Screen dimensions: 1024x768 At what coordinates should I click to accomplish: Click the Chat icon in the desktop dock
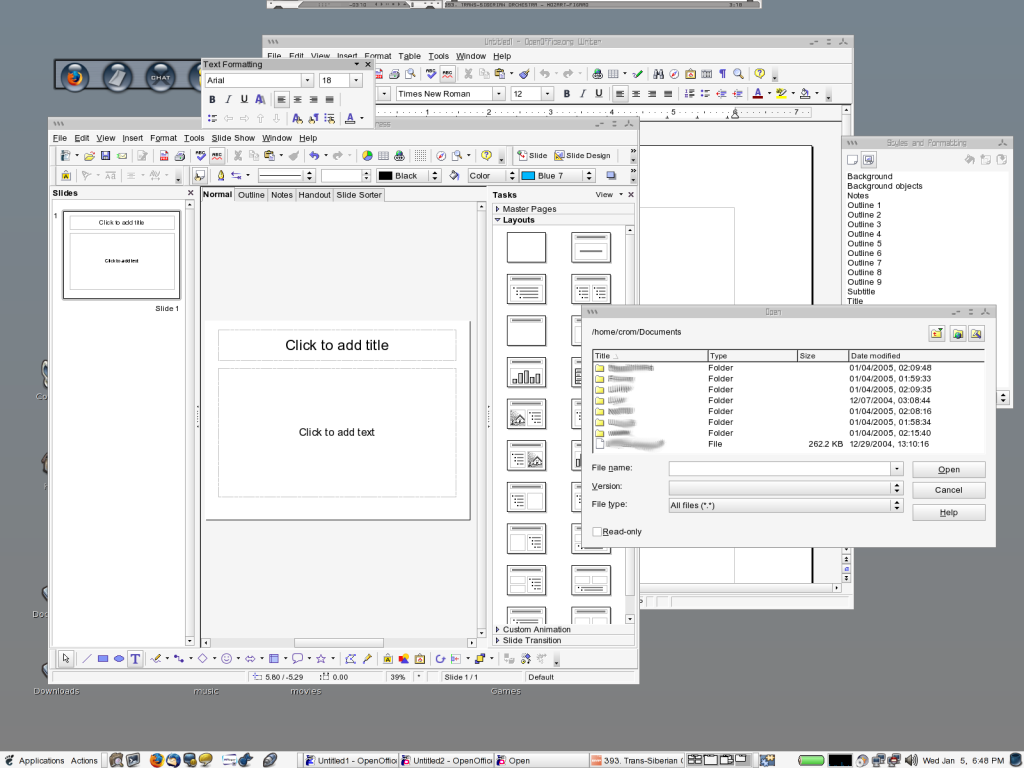point(160,78)
